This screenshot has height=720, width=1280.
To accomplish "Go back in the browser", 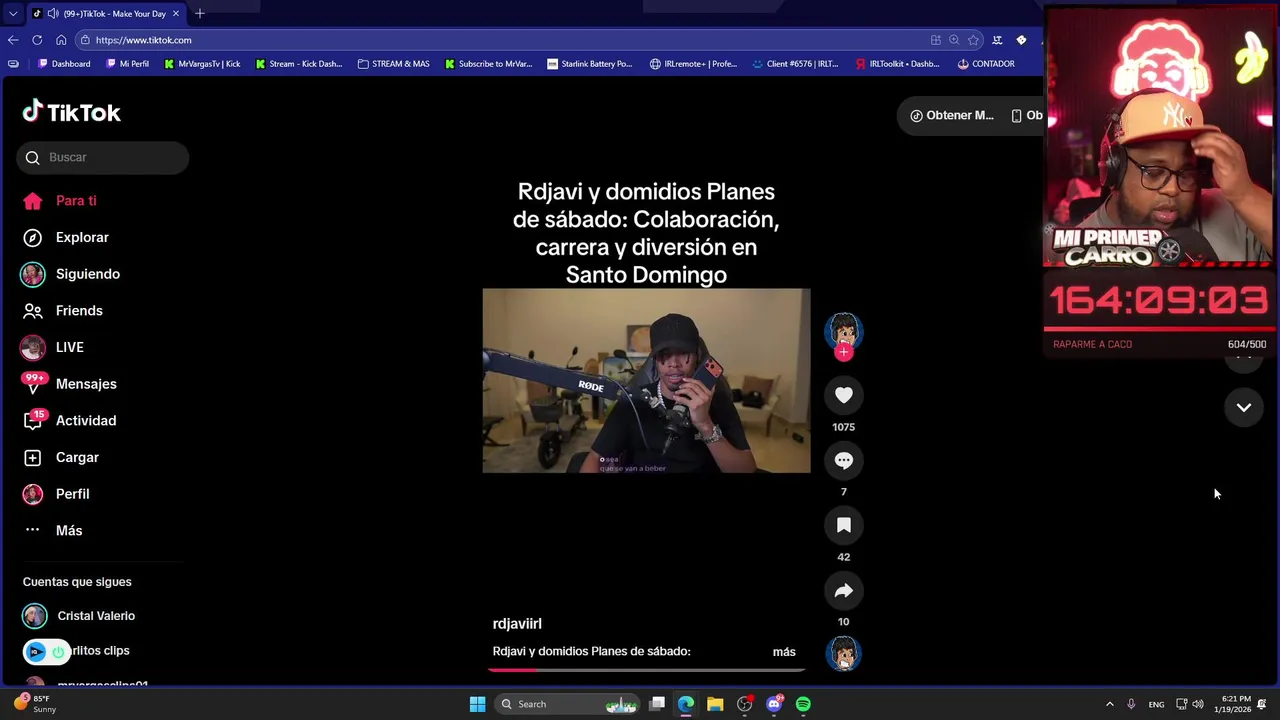I will pyautogui.click(x=12, y=40).
